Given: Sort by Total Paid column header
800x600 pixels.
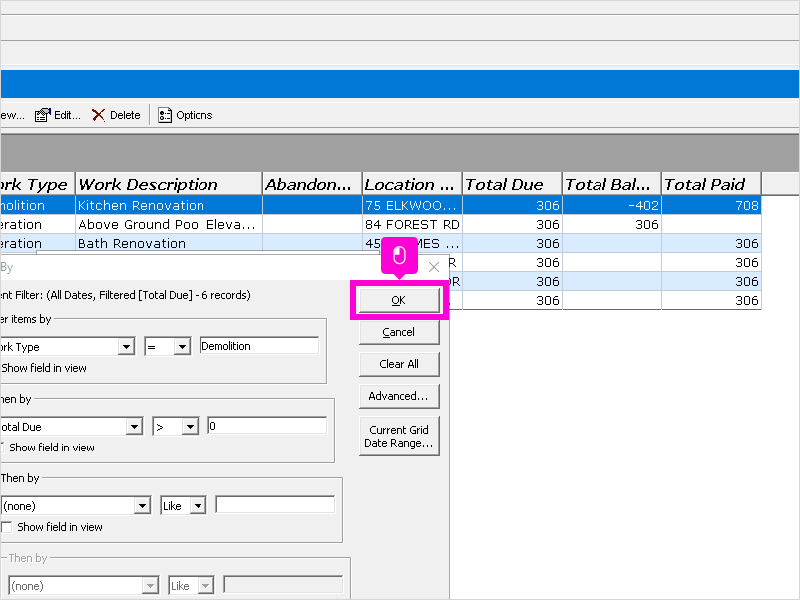Looking at the screenshot, I should 711,184.
